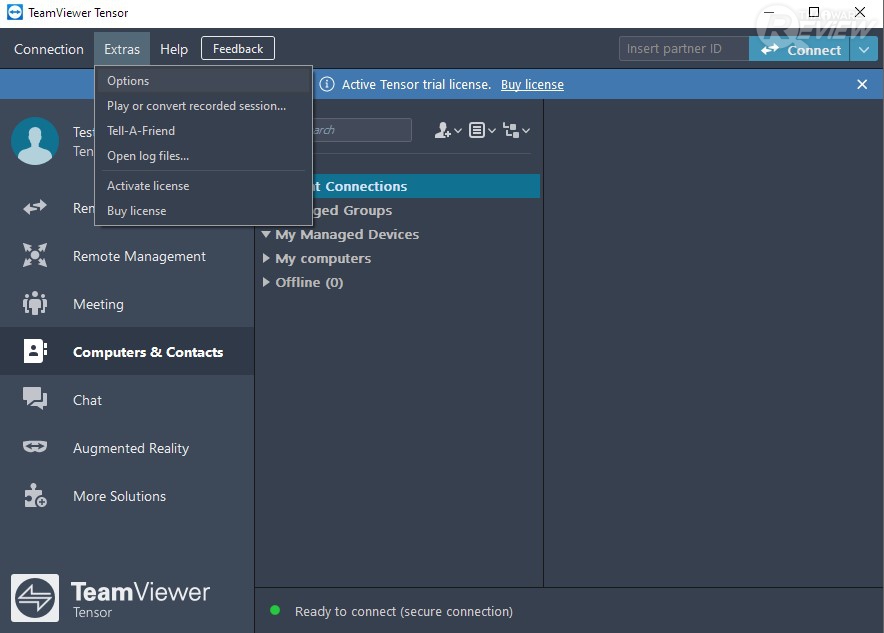The image size is (884, 633).
Task: Expand the Offline (0) group
Action: 266,282
